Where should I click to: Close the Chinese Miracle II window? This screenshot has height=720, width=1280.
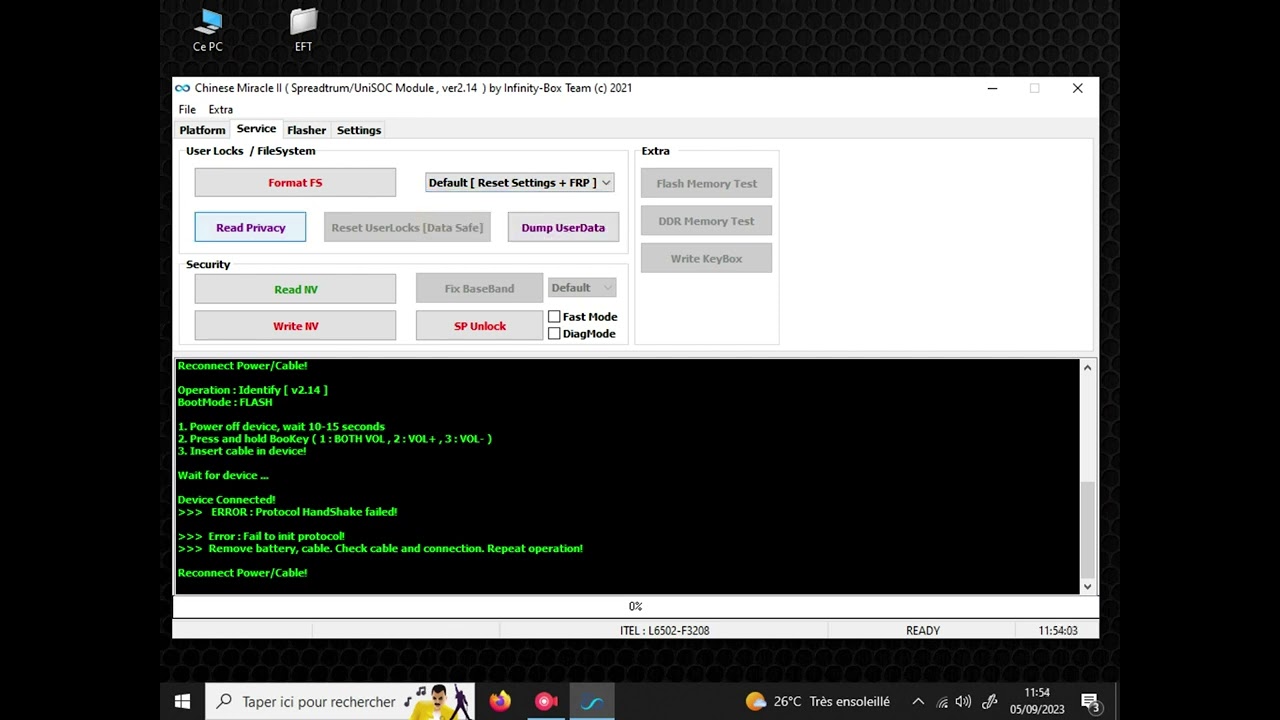point(1077,88)
